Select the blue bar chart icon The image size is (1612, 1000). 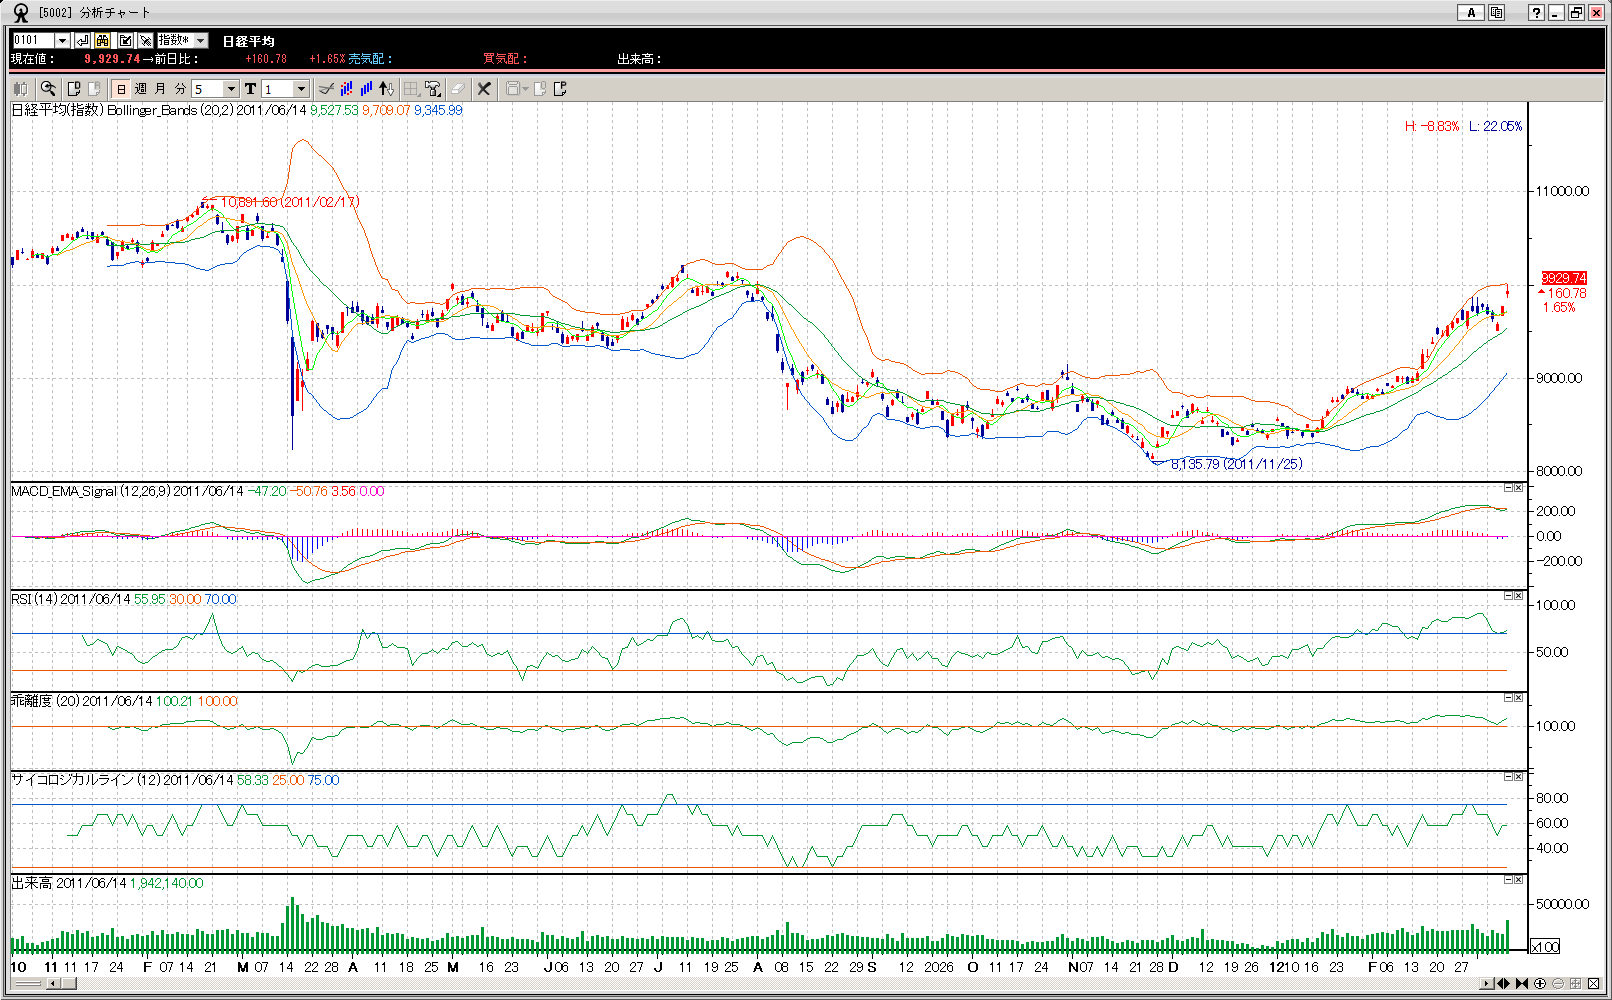pos(367,89)
